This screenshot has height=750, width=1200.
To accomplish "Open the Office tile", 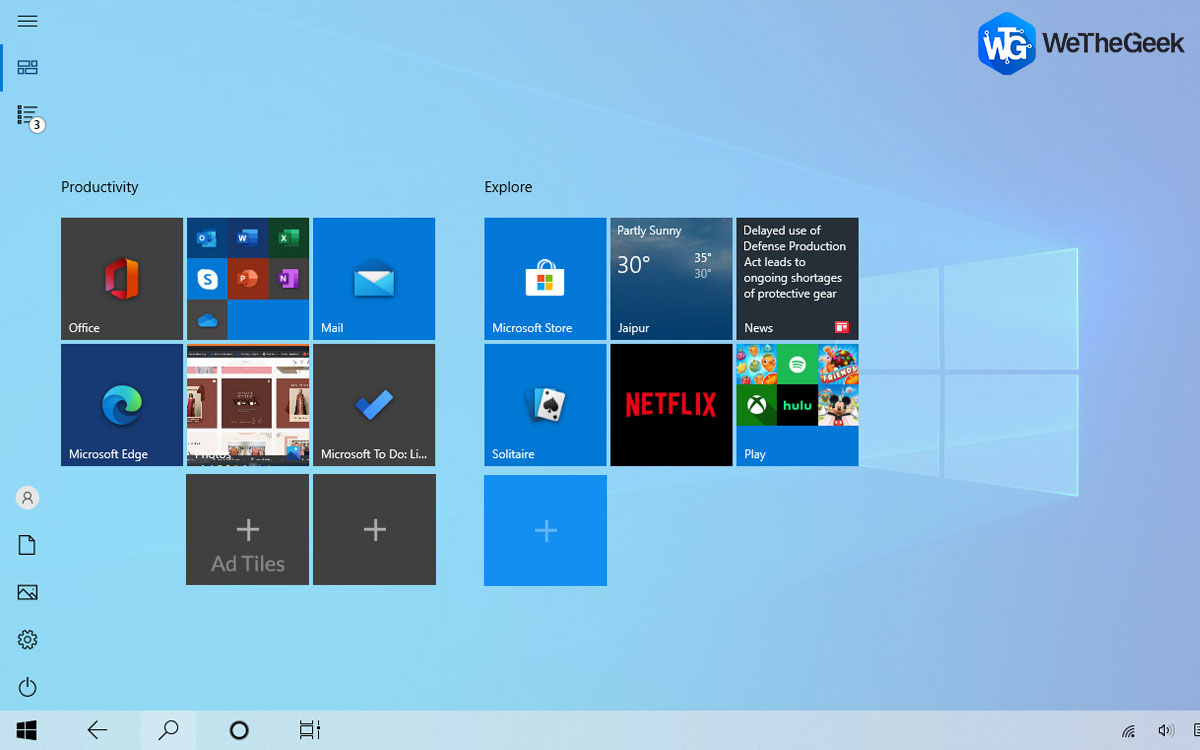I will coord(122,279).
